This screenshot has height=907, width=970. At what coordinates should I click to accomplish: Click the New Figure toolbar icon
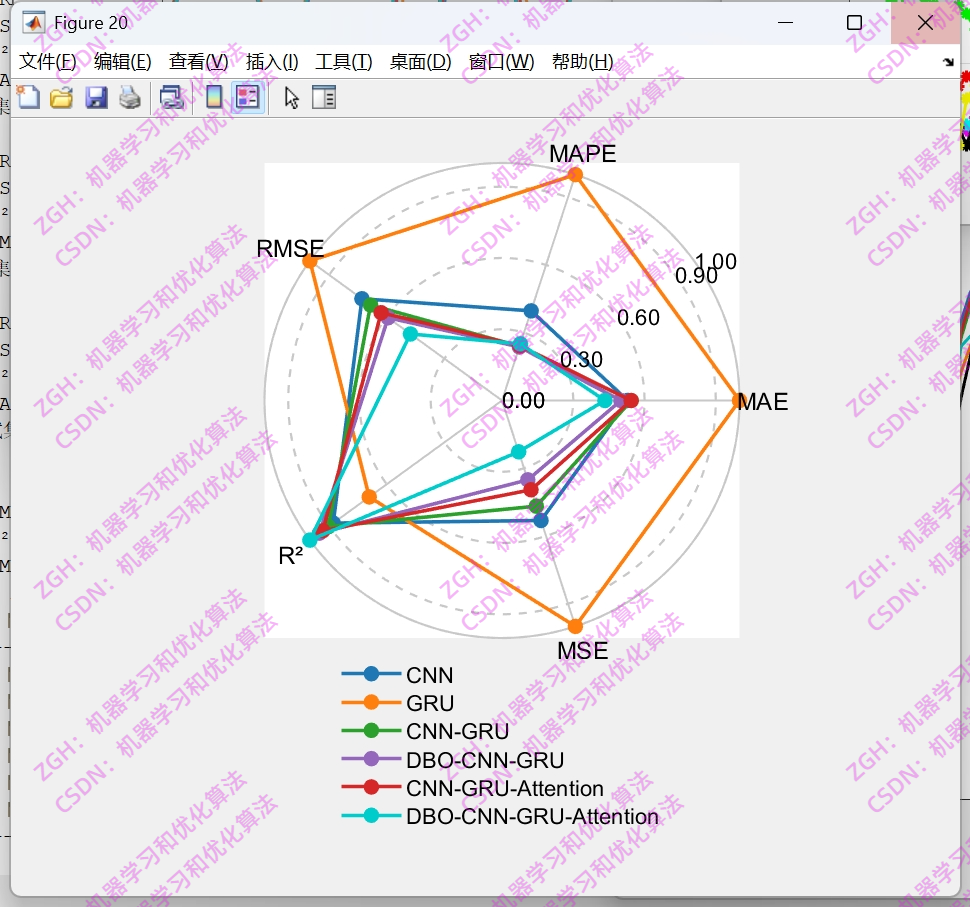[x=28, y=98]
